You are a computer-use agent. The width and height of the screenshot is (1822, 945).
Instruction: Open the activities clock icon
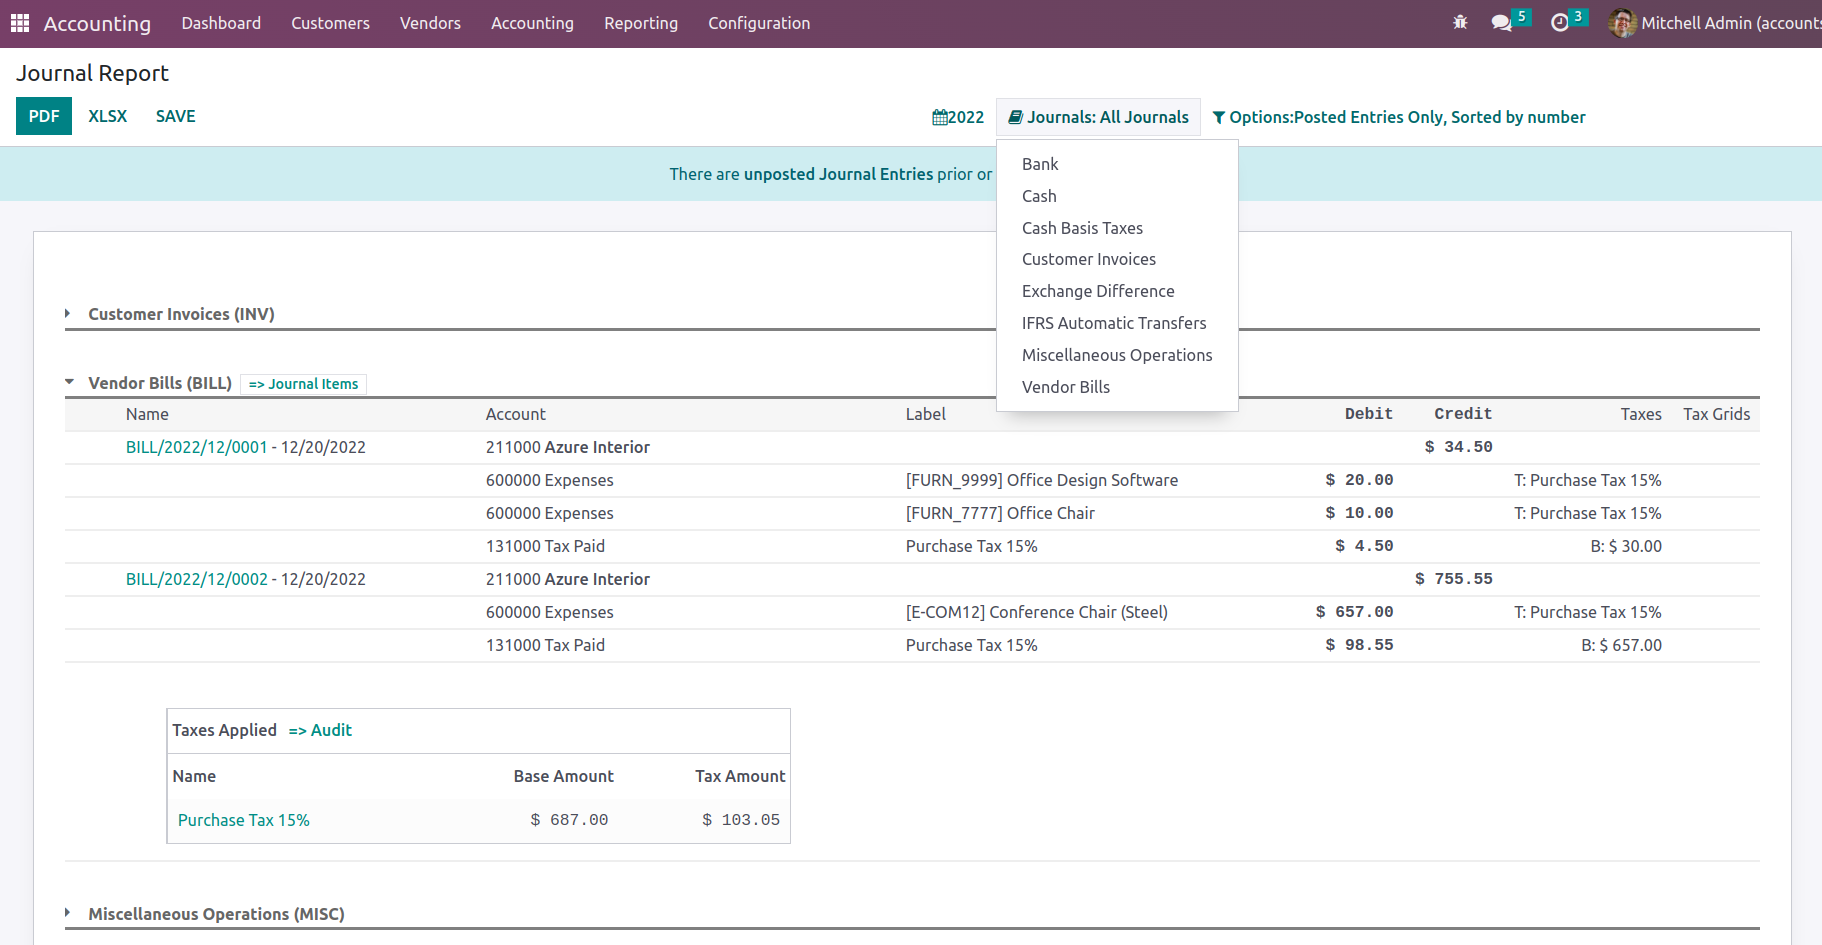pos(1560,22)
